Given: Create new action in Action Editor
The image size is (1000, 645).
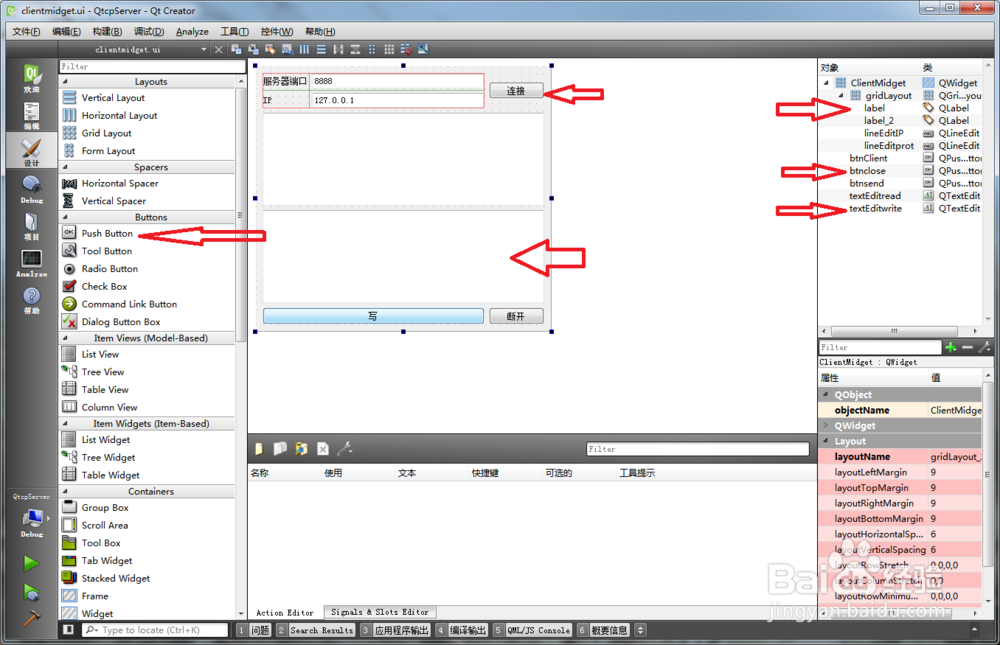Looking at the screenshot, I should (x=258, y=449).
